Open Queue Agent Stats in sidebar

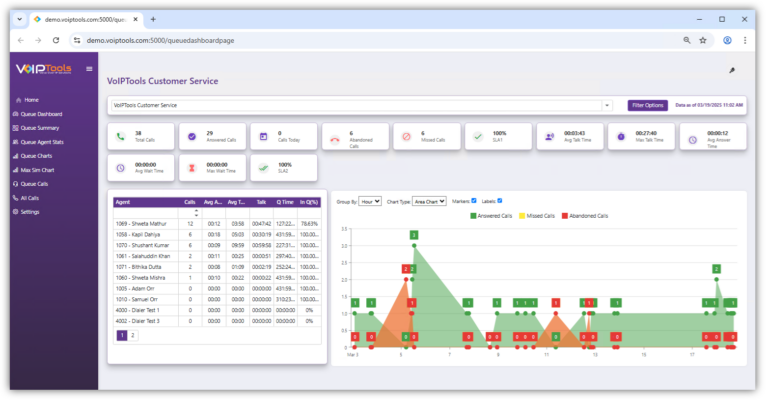(x=45, y=142)
